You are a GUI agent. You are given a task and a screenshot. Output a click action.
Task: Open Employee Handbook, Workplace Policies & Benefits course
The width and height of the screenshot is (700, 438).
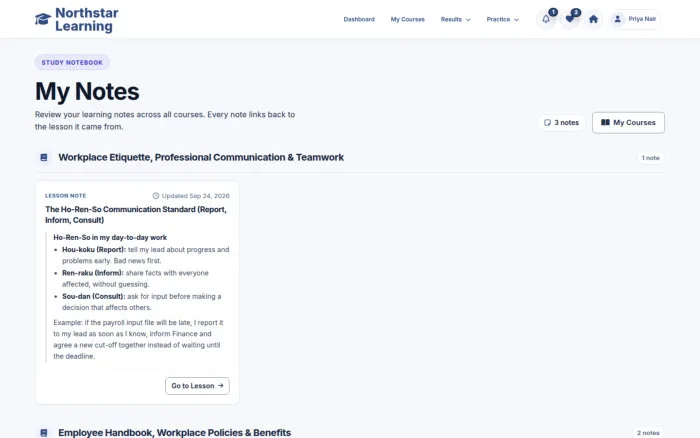[x=175, y=433]
